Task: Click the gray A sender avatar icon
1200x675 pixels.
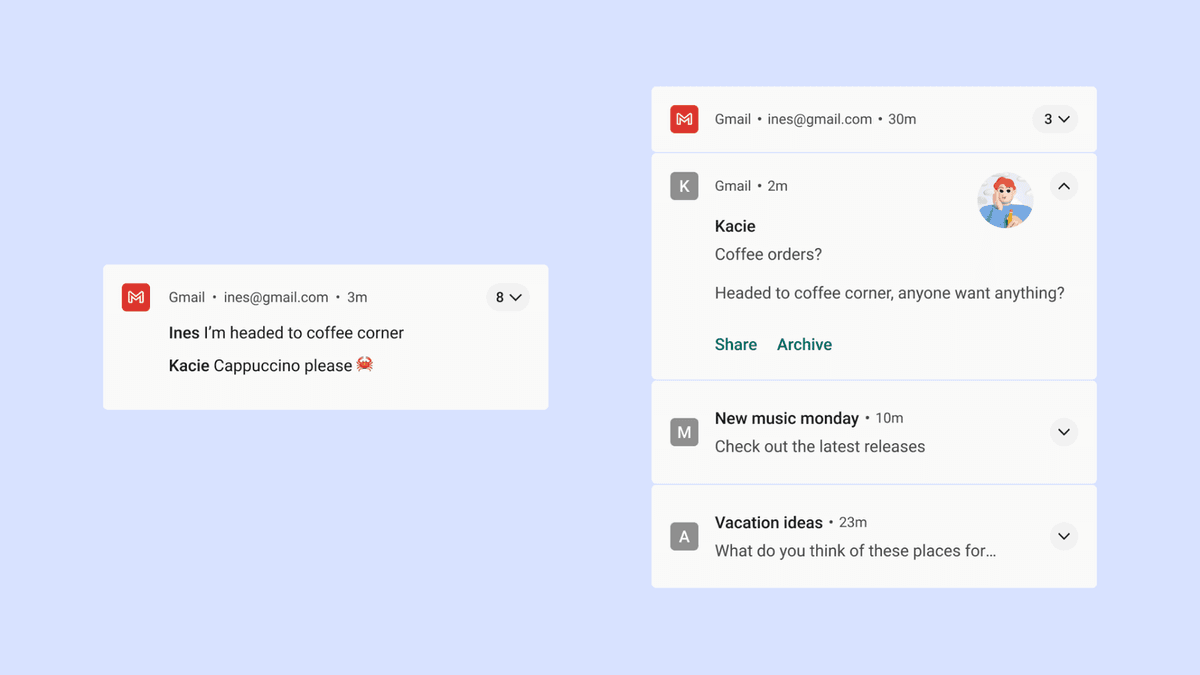Action: tap(684, 537)
